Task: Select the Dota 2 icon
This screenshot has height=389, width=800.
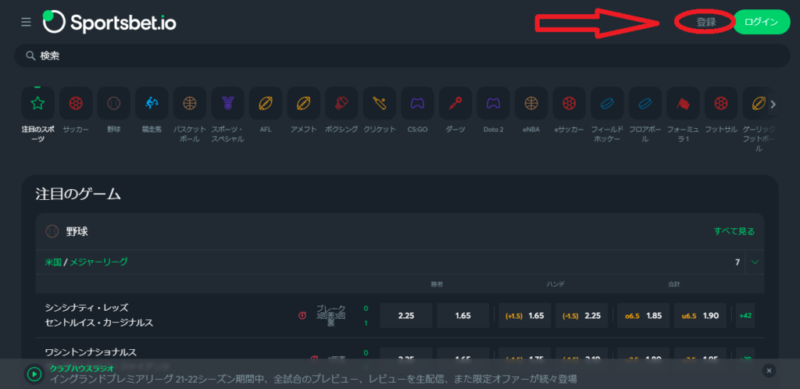Action: click(x=493, y=103)
